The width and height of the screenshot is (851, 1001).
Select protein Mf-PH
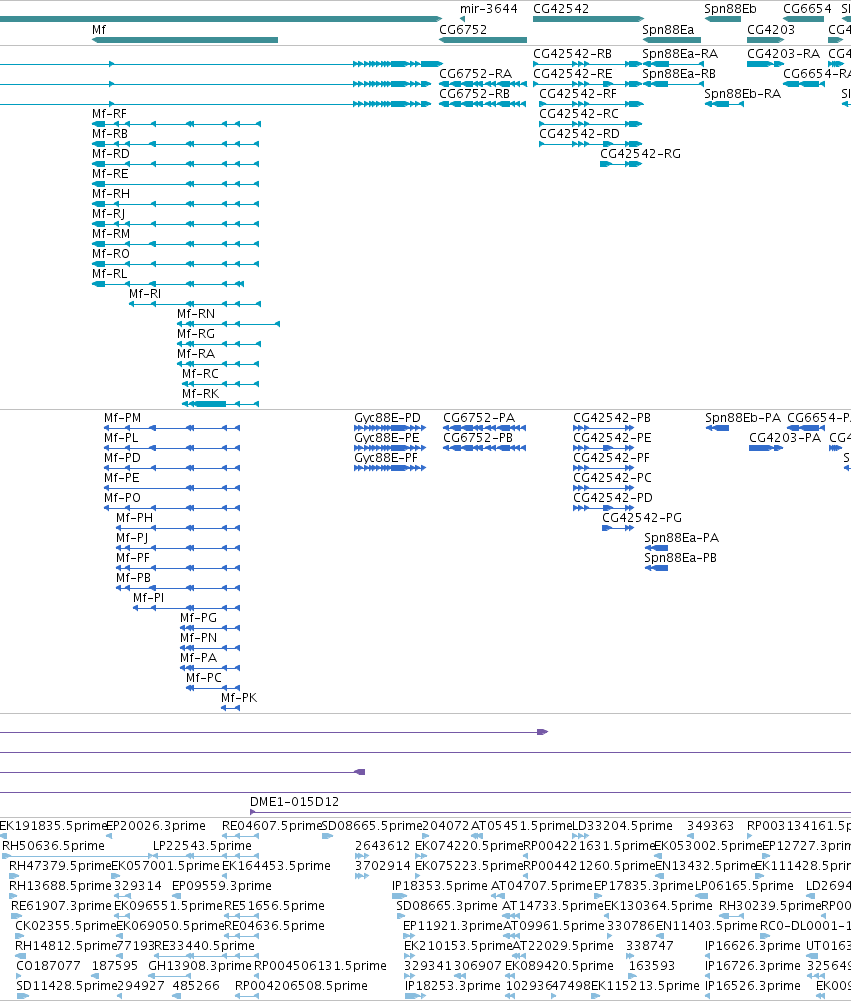click(x=178, y=528)
